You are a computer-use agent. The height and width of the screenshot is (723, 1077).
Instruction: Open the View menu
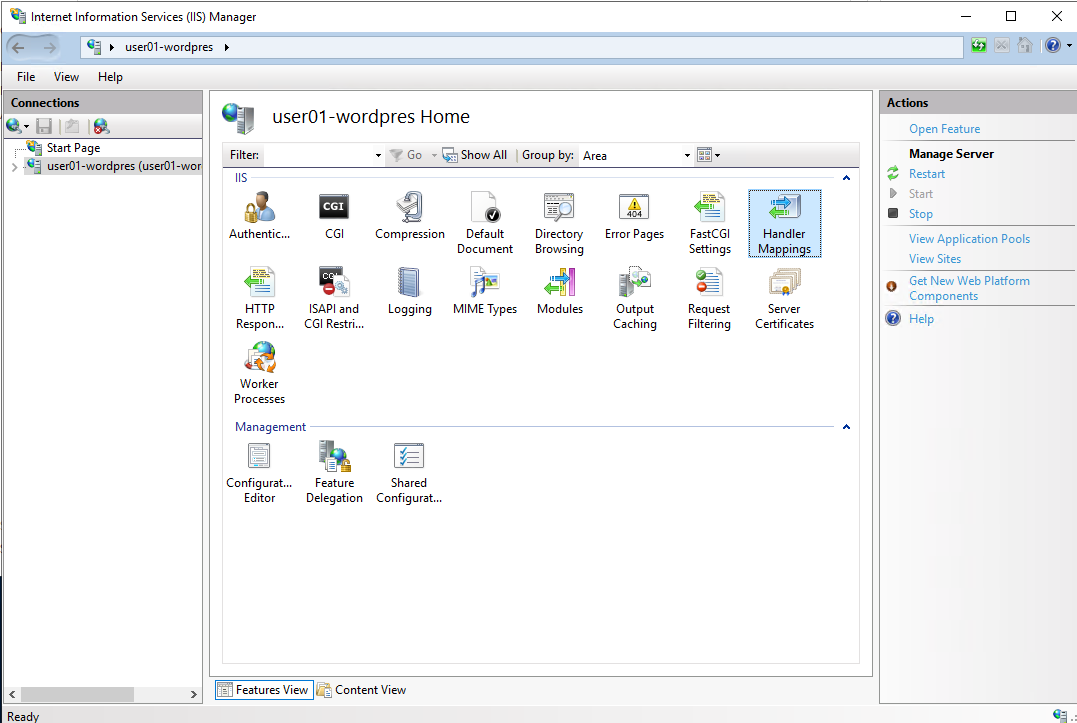(67, 77)
